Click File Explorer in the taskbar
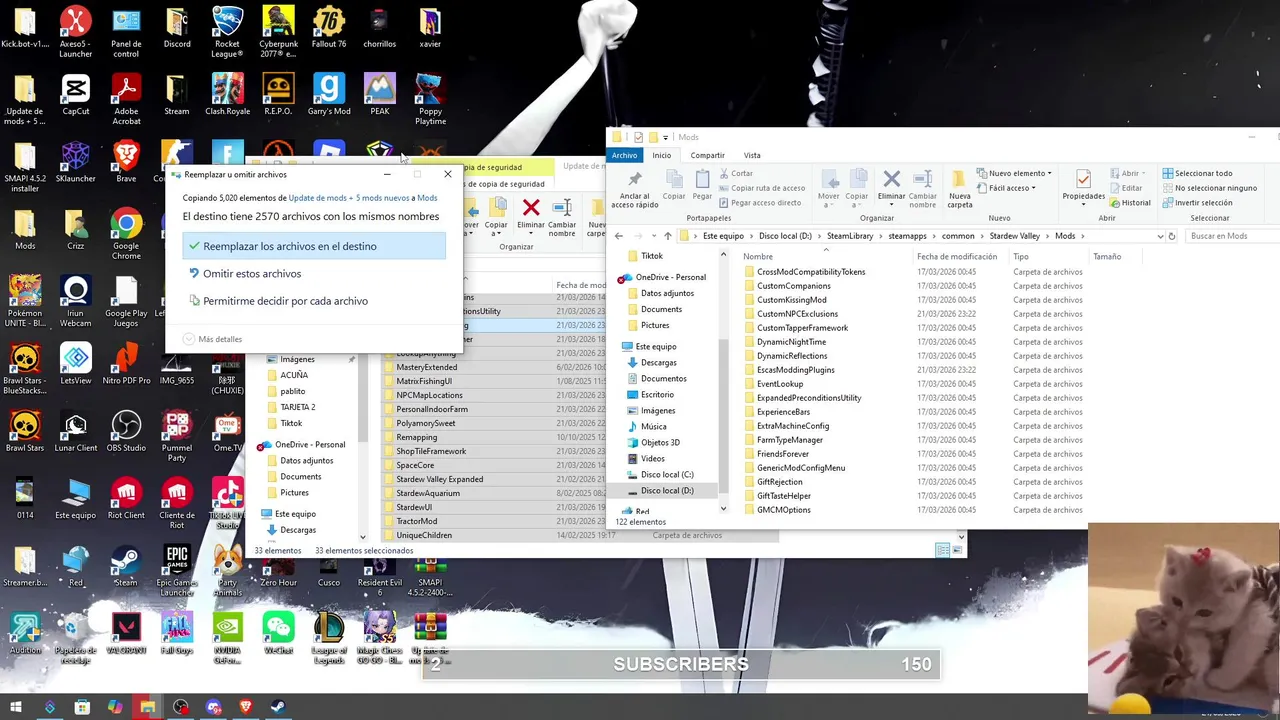1280x720 pixels. tap(147, 707)
